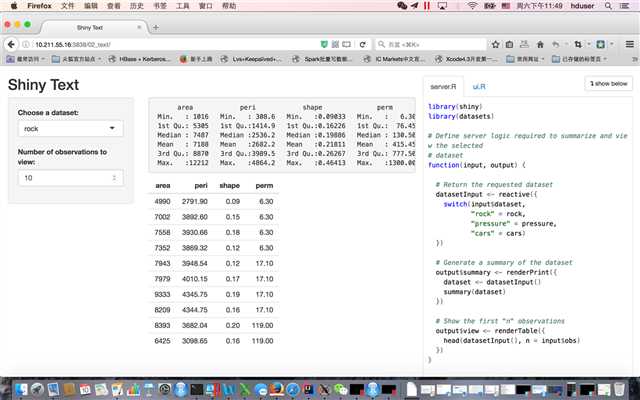This screenshot has height=400, width=640.
Task: Click the Wi-Fi status icon
Action: tap(472, 6)
